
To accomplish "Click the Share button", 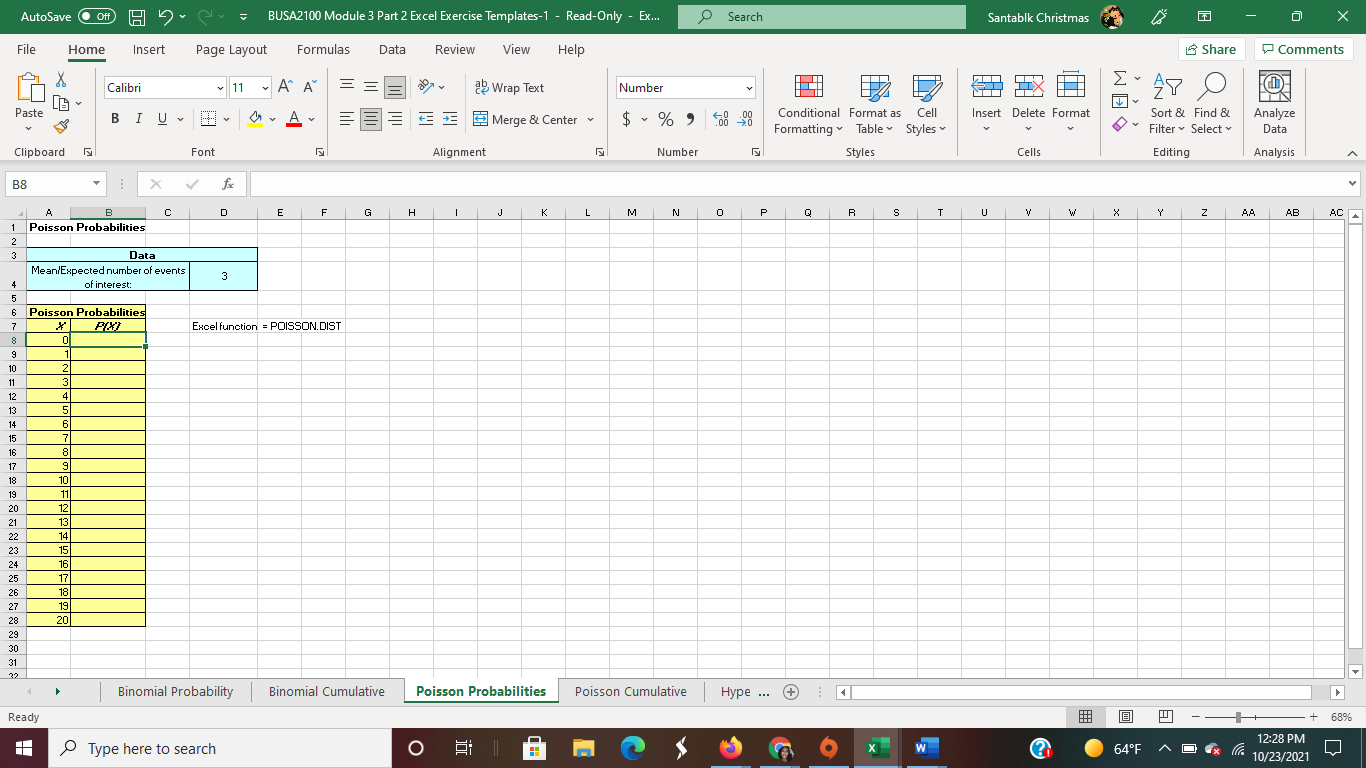I will (1210, 49).
